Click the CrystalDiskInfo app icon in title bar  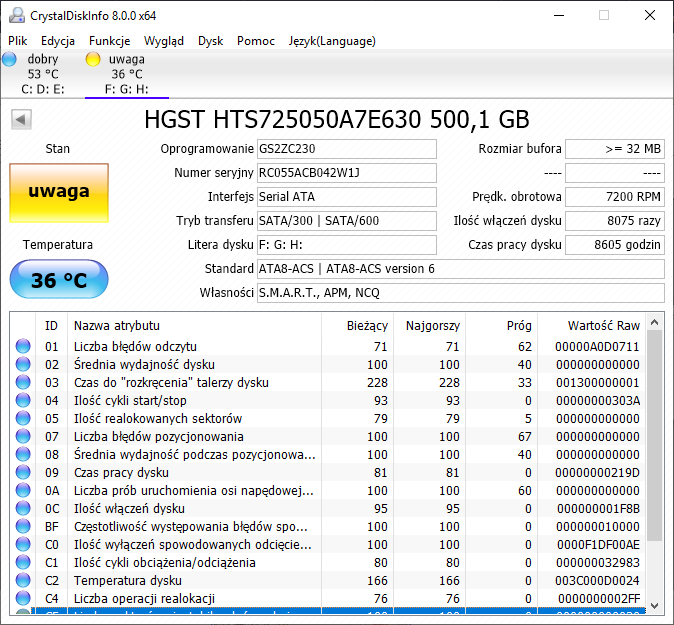tap(17, 15)
